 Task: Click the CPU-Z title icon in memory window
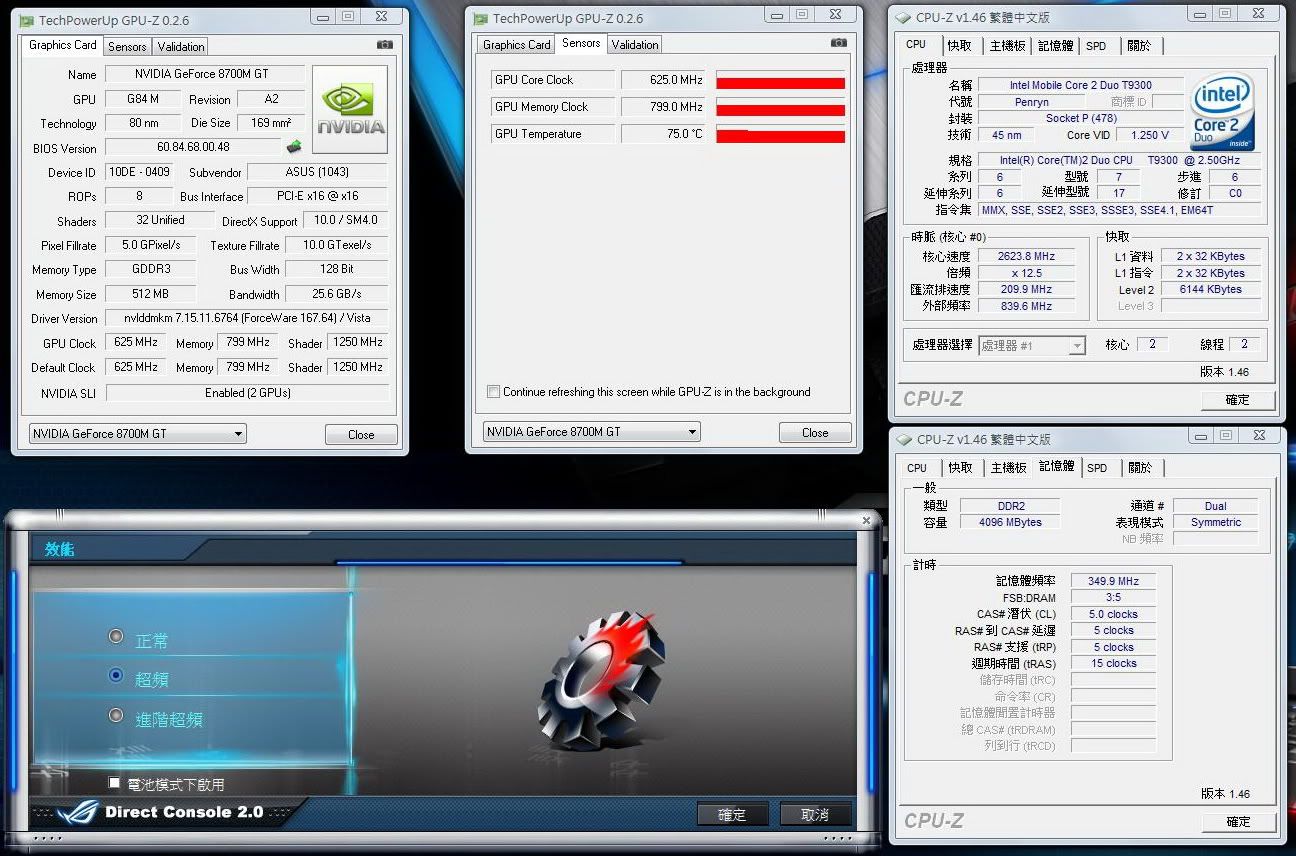point(904,439)
